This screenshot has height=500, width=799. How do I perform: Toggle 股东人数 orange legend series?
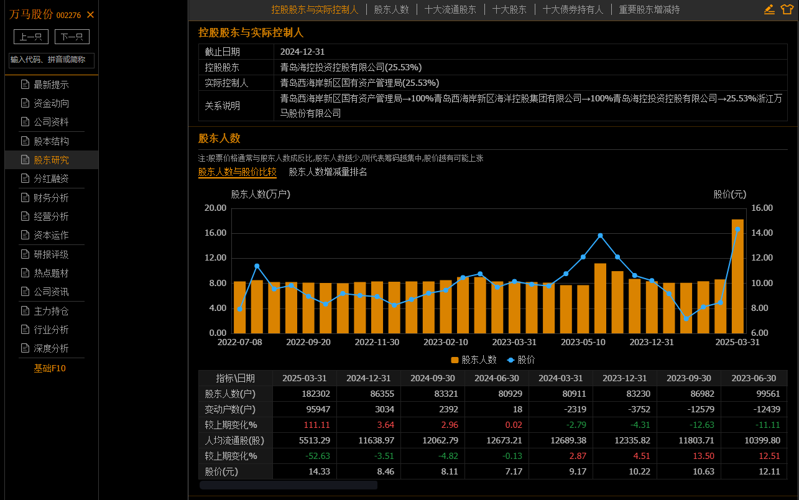[x=473, y=360]
